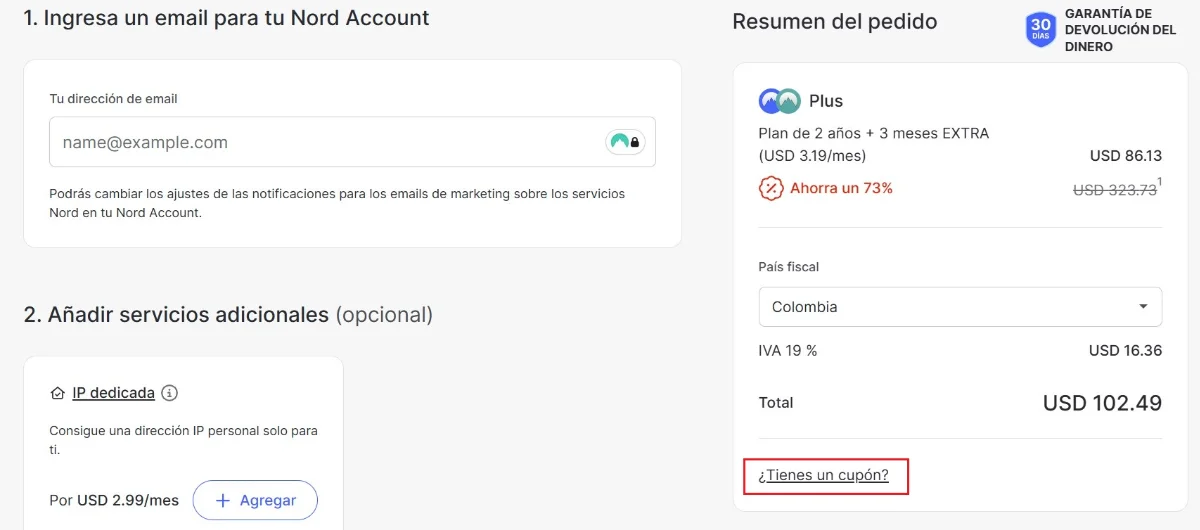The image size is (1200, 530).
Task: Click the Resumen del pedido heading
Action: (x=834, y=22)
